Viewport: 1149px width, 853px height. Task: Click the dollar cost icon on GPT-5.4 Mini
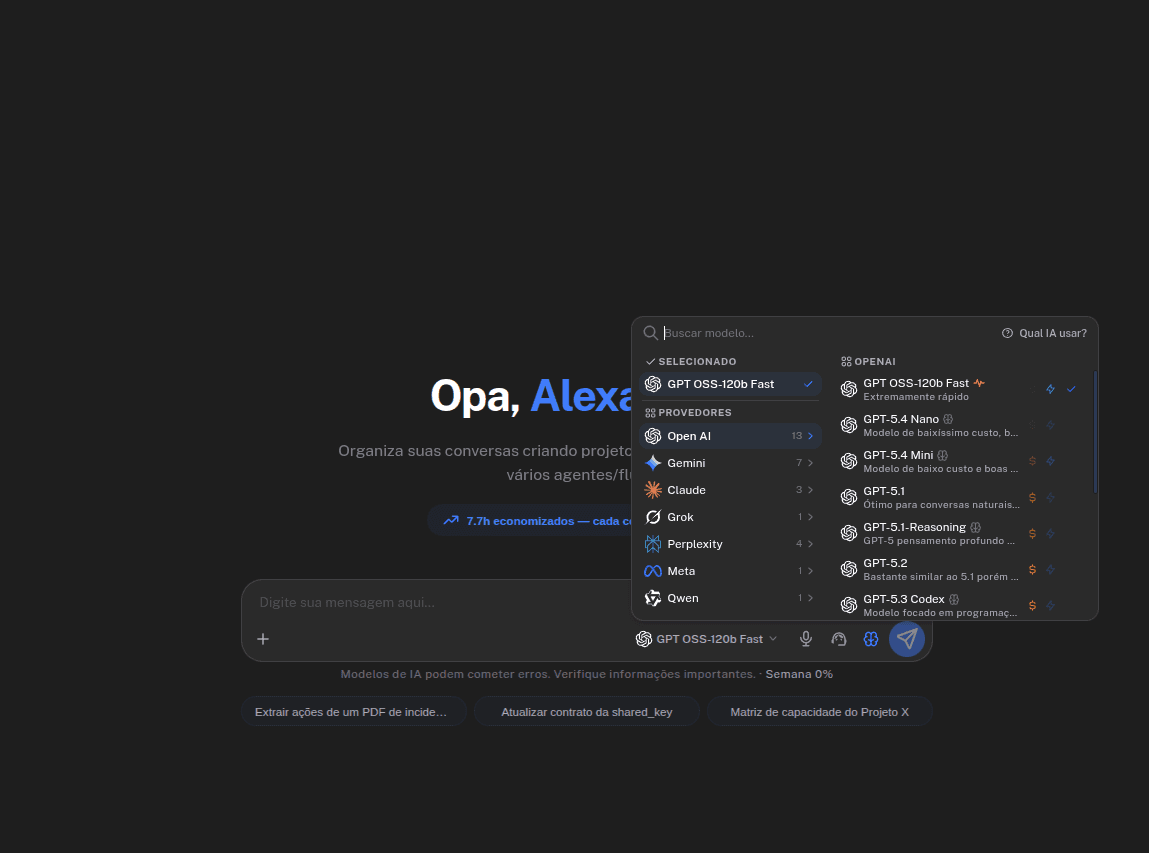[x=1032, y=461]
